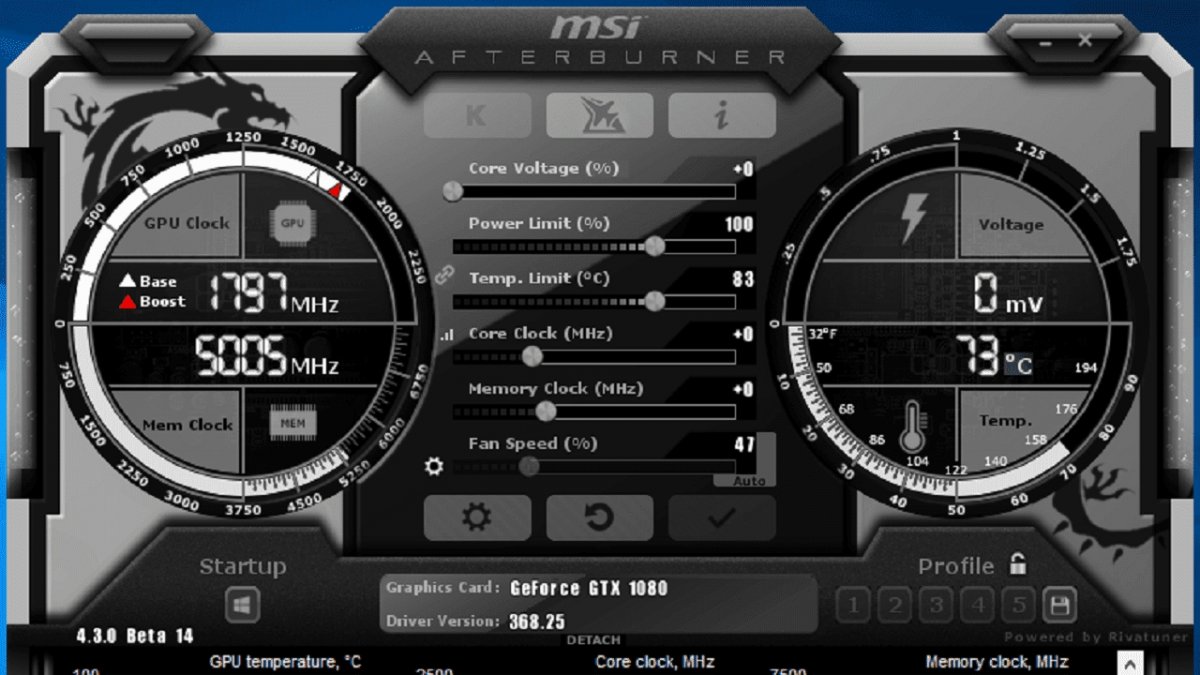Click the Voltage label in the right gauge
The image size is (1200, 675).
tap(1011, 224)
